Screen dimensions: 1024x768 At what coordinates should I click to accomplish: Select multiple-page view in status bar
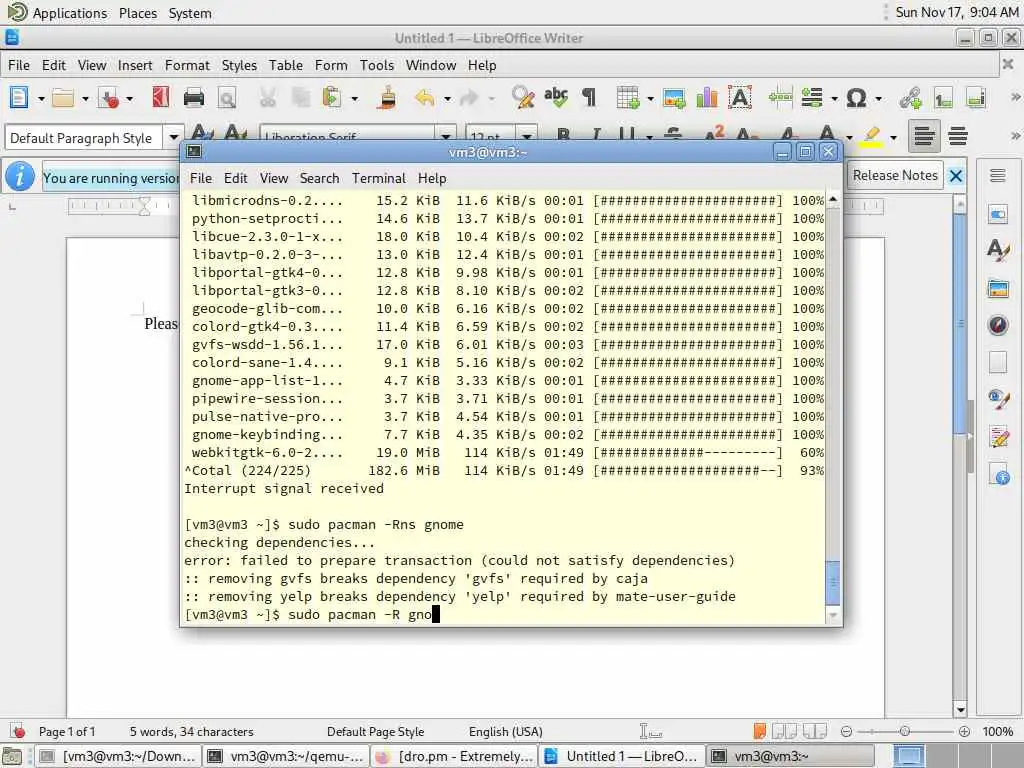pyautogui.click(x=784, y=731)
